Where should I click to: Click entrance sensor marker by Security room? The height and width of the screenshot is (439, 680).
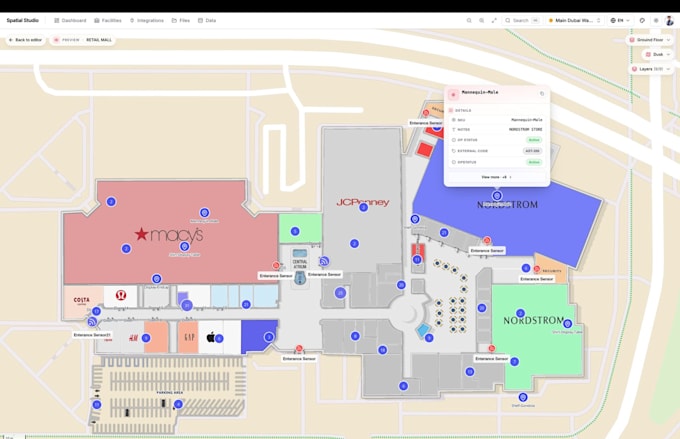[537, 269]
